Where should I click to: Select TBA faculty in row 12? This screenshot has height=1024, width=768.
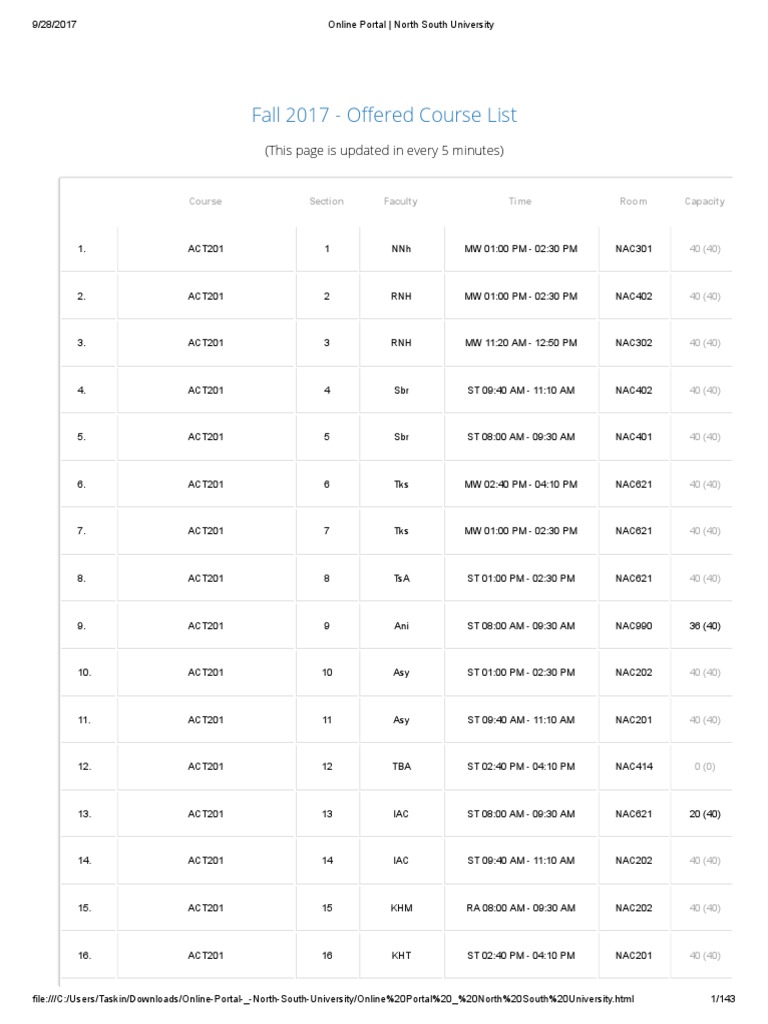(401, 767)
